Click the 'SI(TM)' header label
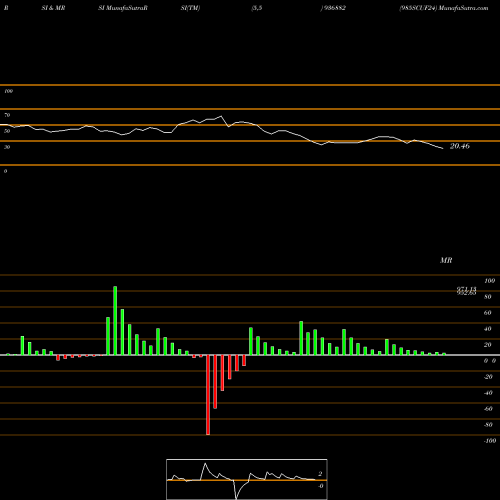Viewport: 500px width, 500px height. point(190,8)
